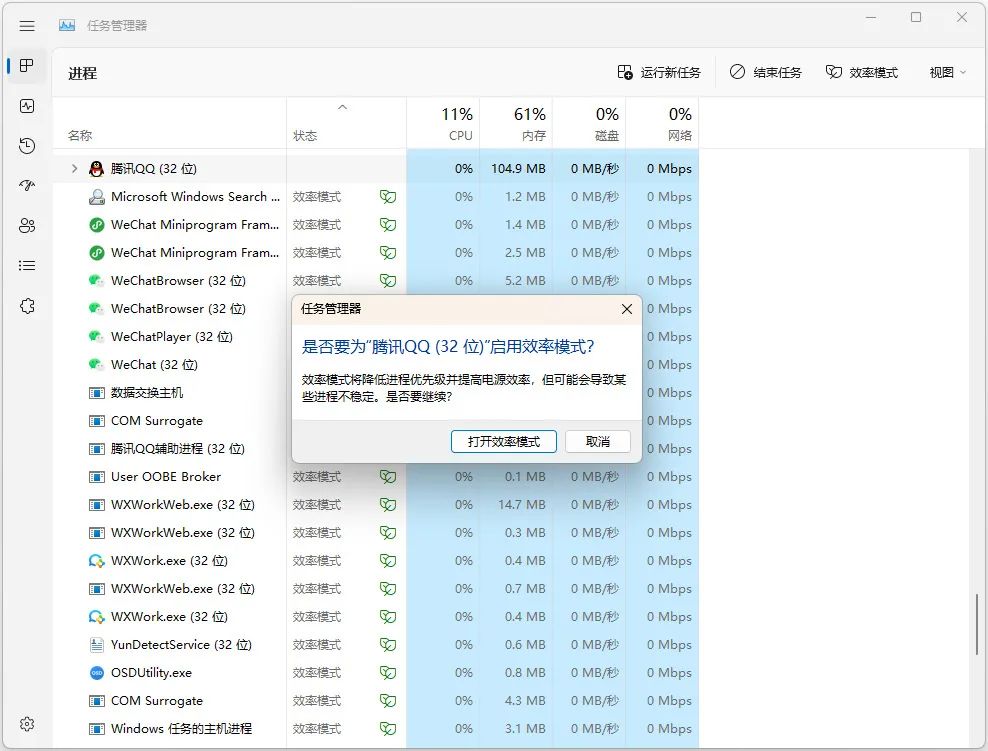
Task: Expand the 腾讯QQ (32 位) process group
Action: click(74, 169)
